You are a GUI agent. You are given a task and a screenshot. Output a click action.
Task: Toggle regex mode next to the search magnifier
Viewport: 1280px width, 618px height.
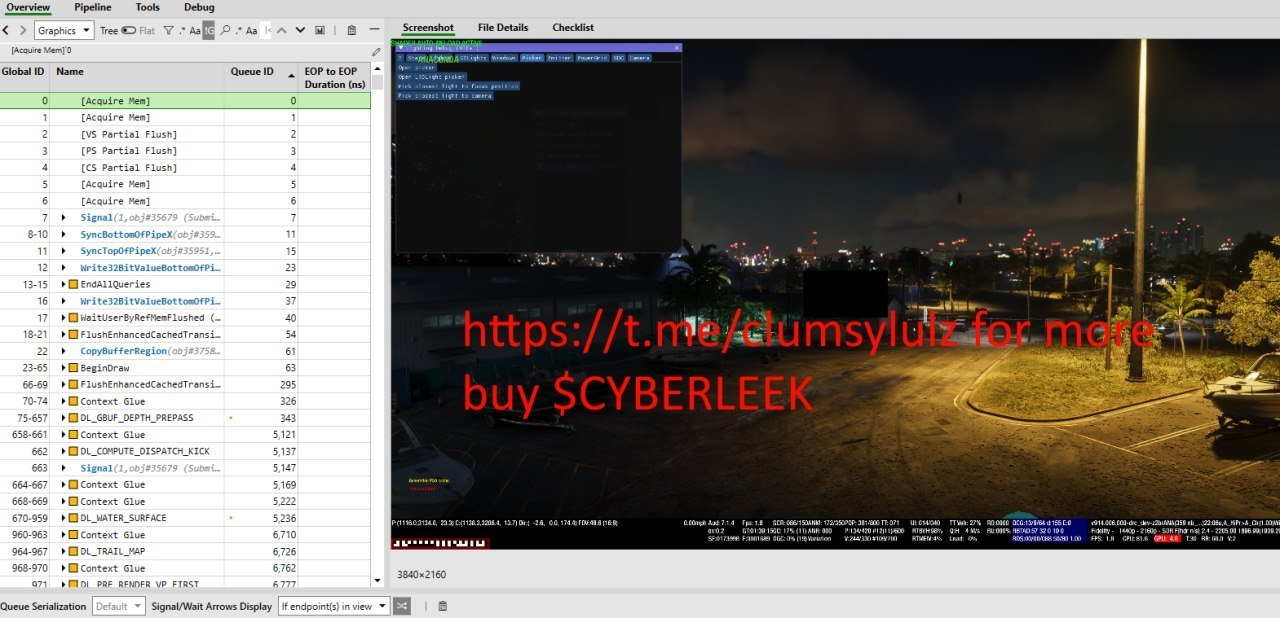(x=238, y=31)
